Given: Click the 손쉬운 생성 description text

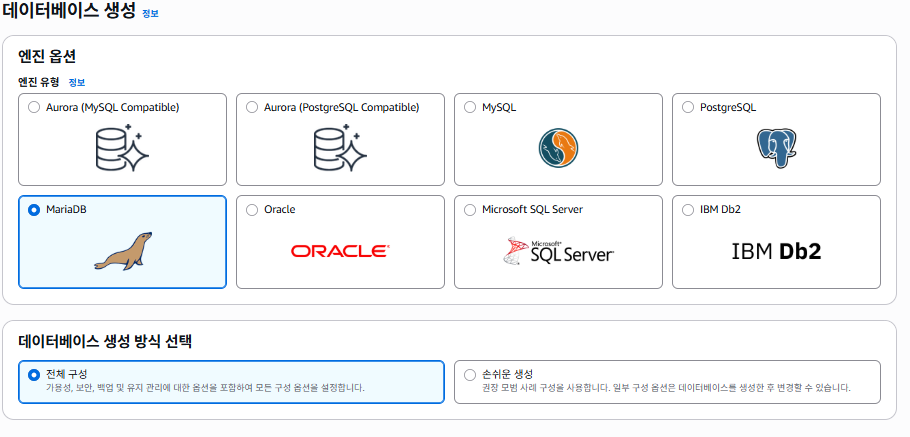Looking at the screenshot, I should point(666,387).
